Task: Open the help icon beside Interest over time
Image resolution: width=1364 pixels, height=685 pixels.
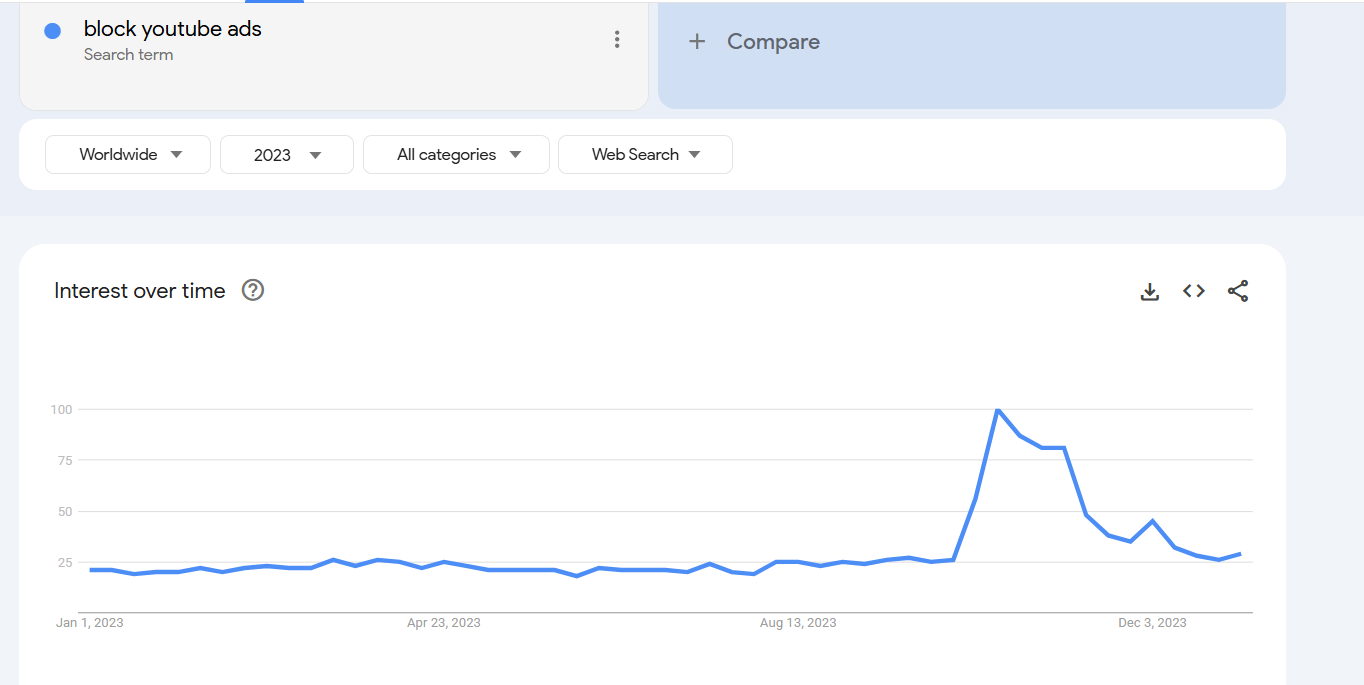Action: (x=253, y=291)
